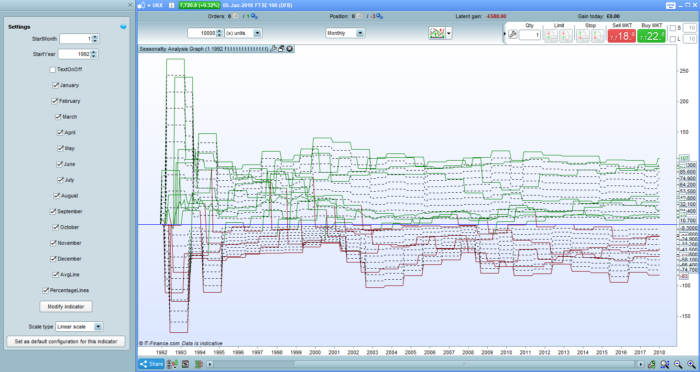
Task: Open the keyboard shortcuts icon in title bar
Action: pos(671,5)
